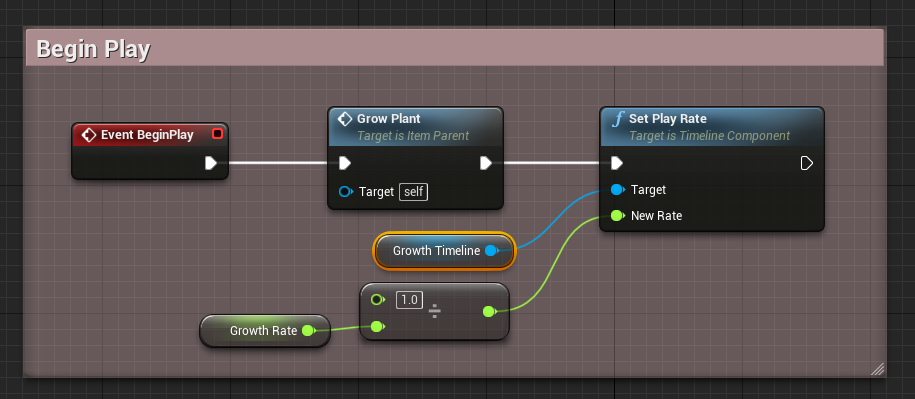Screen dimensions: 915x399
Task: Select the Growth Timeline variable node
Action: pyautogui.click(x=444, y=251)
